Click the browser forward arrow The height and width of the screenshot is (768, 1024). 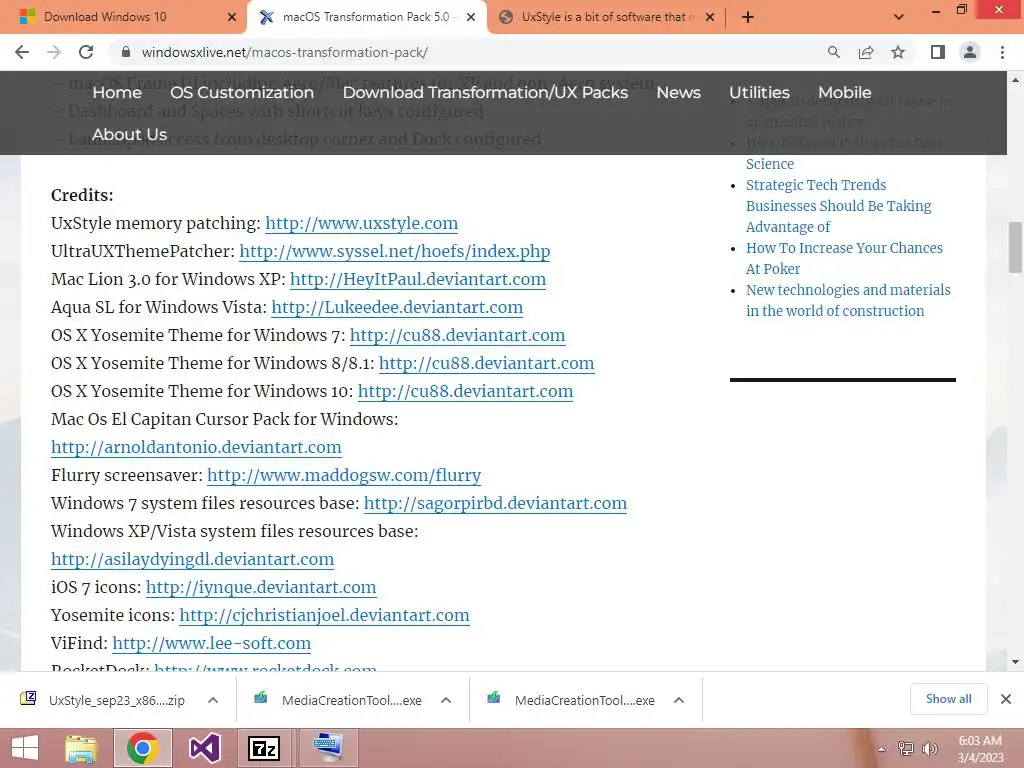point(54,52)
